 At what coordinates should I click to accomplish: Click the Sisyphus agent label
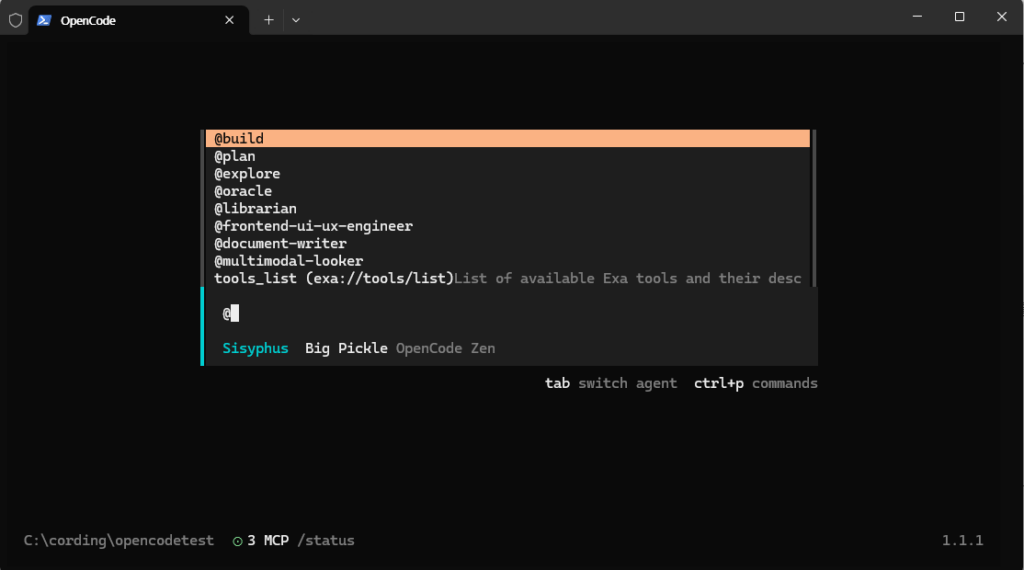tap(255, 349)
